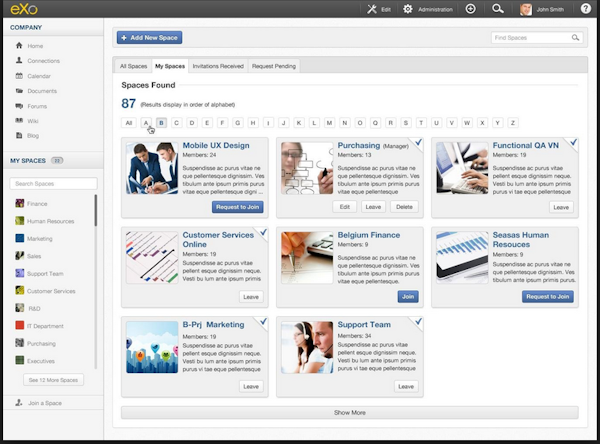The height and width of the screenshot is (444, 600).
Task: Click the Support Team sidebar icon
Action: [20, 273]
